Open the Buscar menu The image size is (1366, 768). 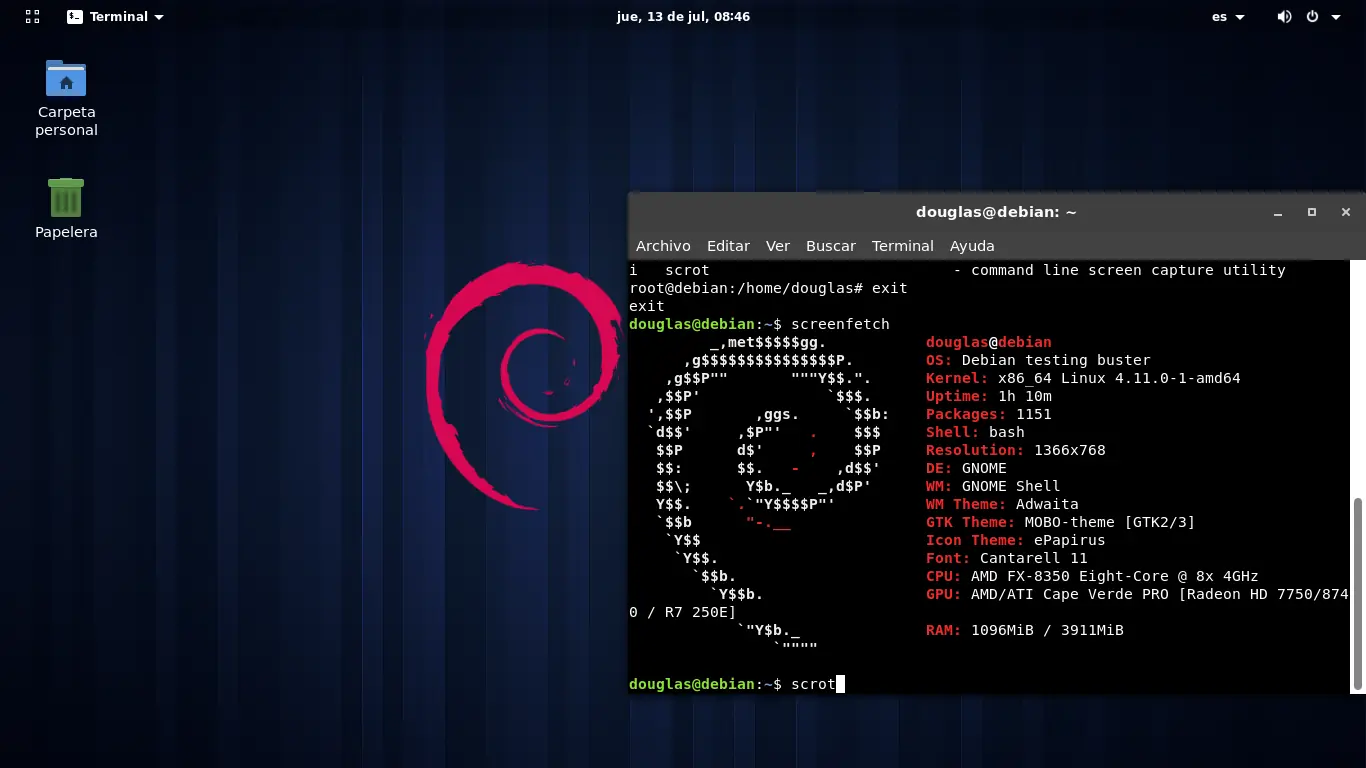pos(831,246)
